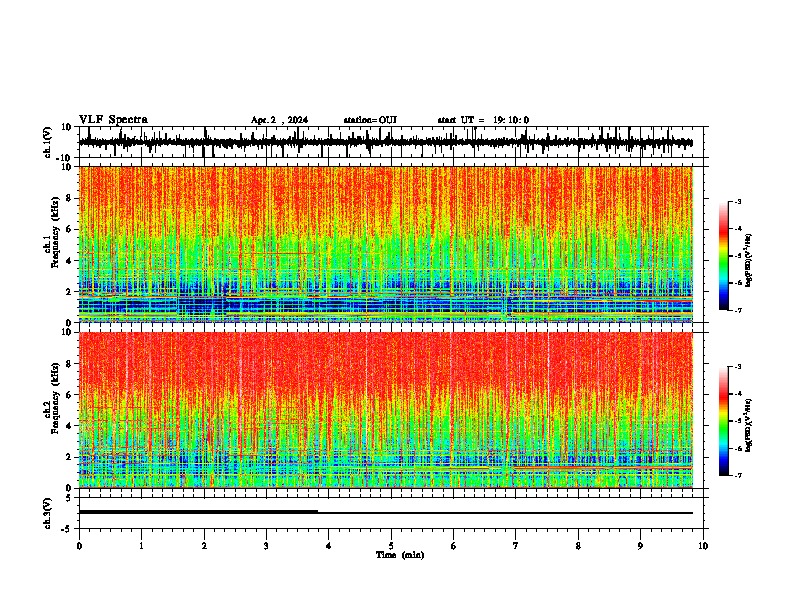Click the 0 tick on Time axis
This screenshot has width=792, height=612.
point(79,546)
